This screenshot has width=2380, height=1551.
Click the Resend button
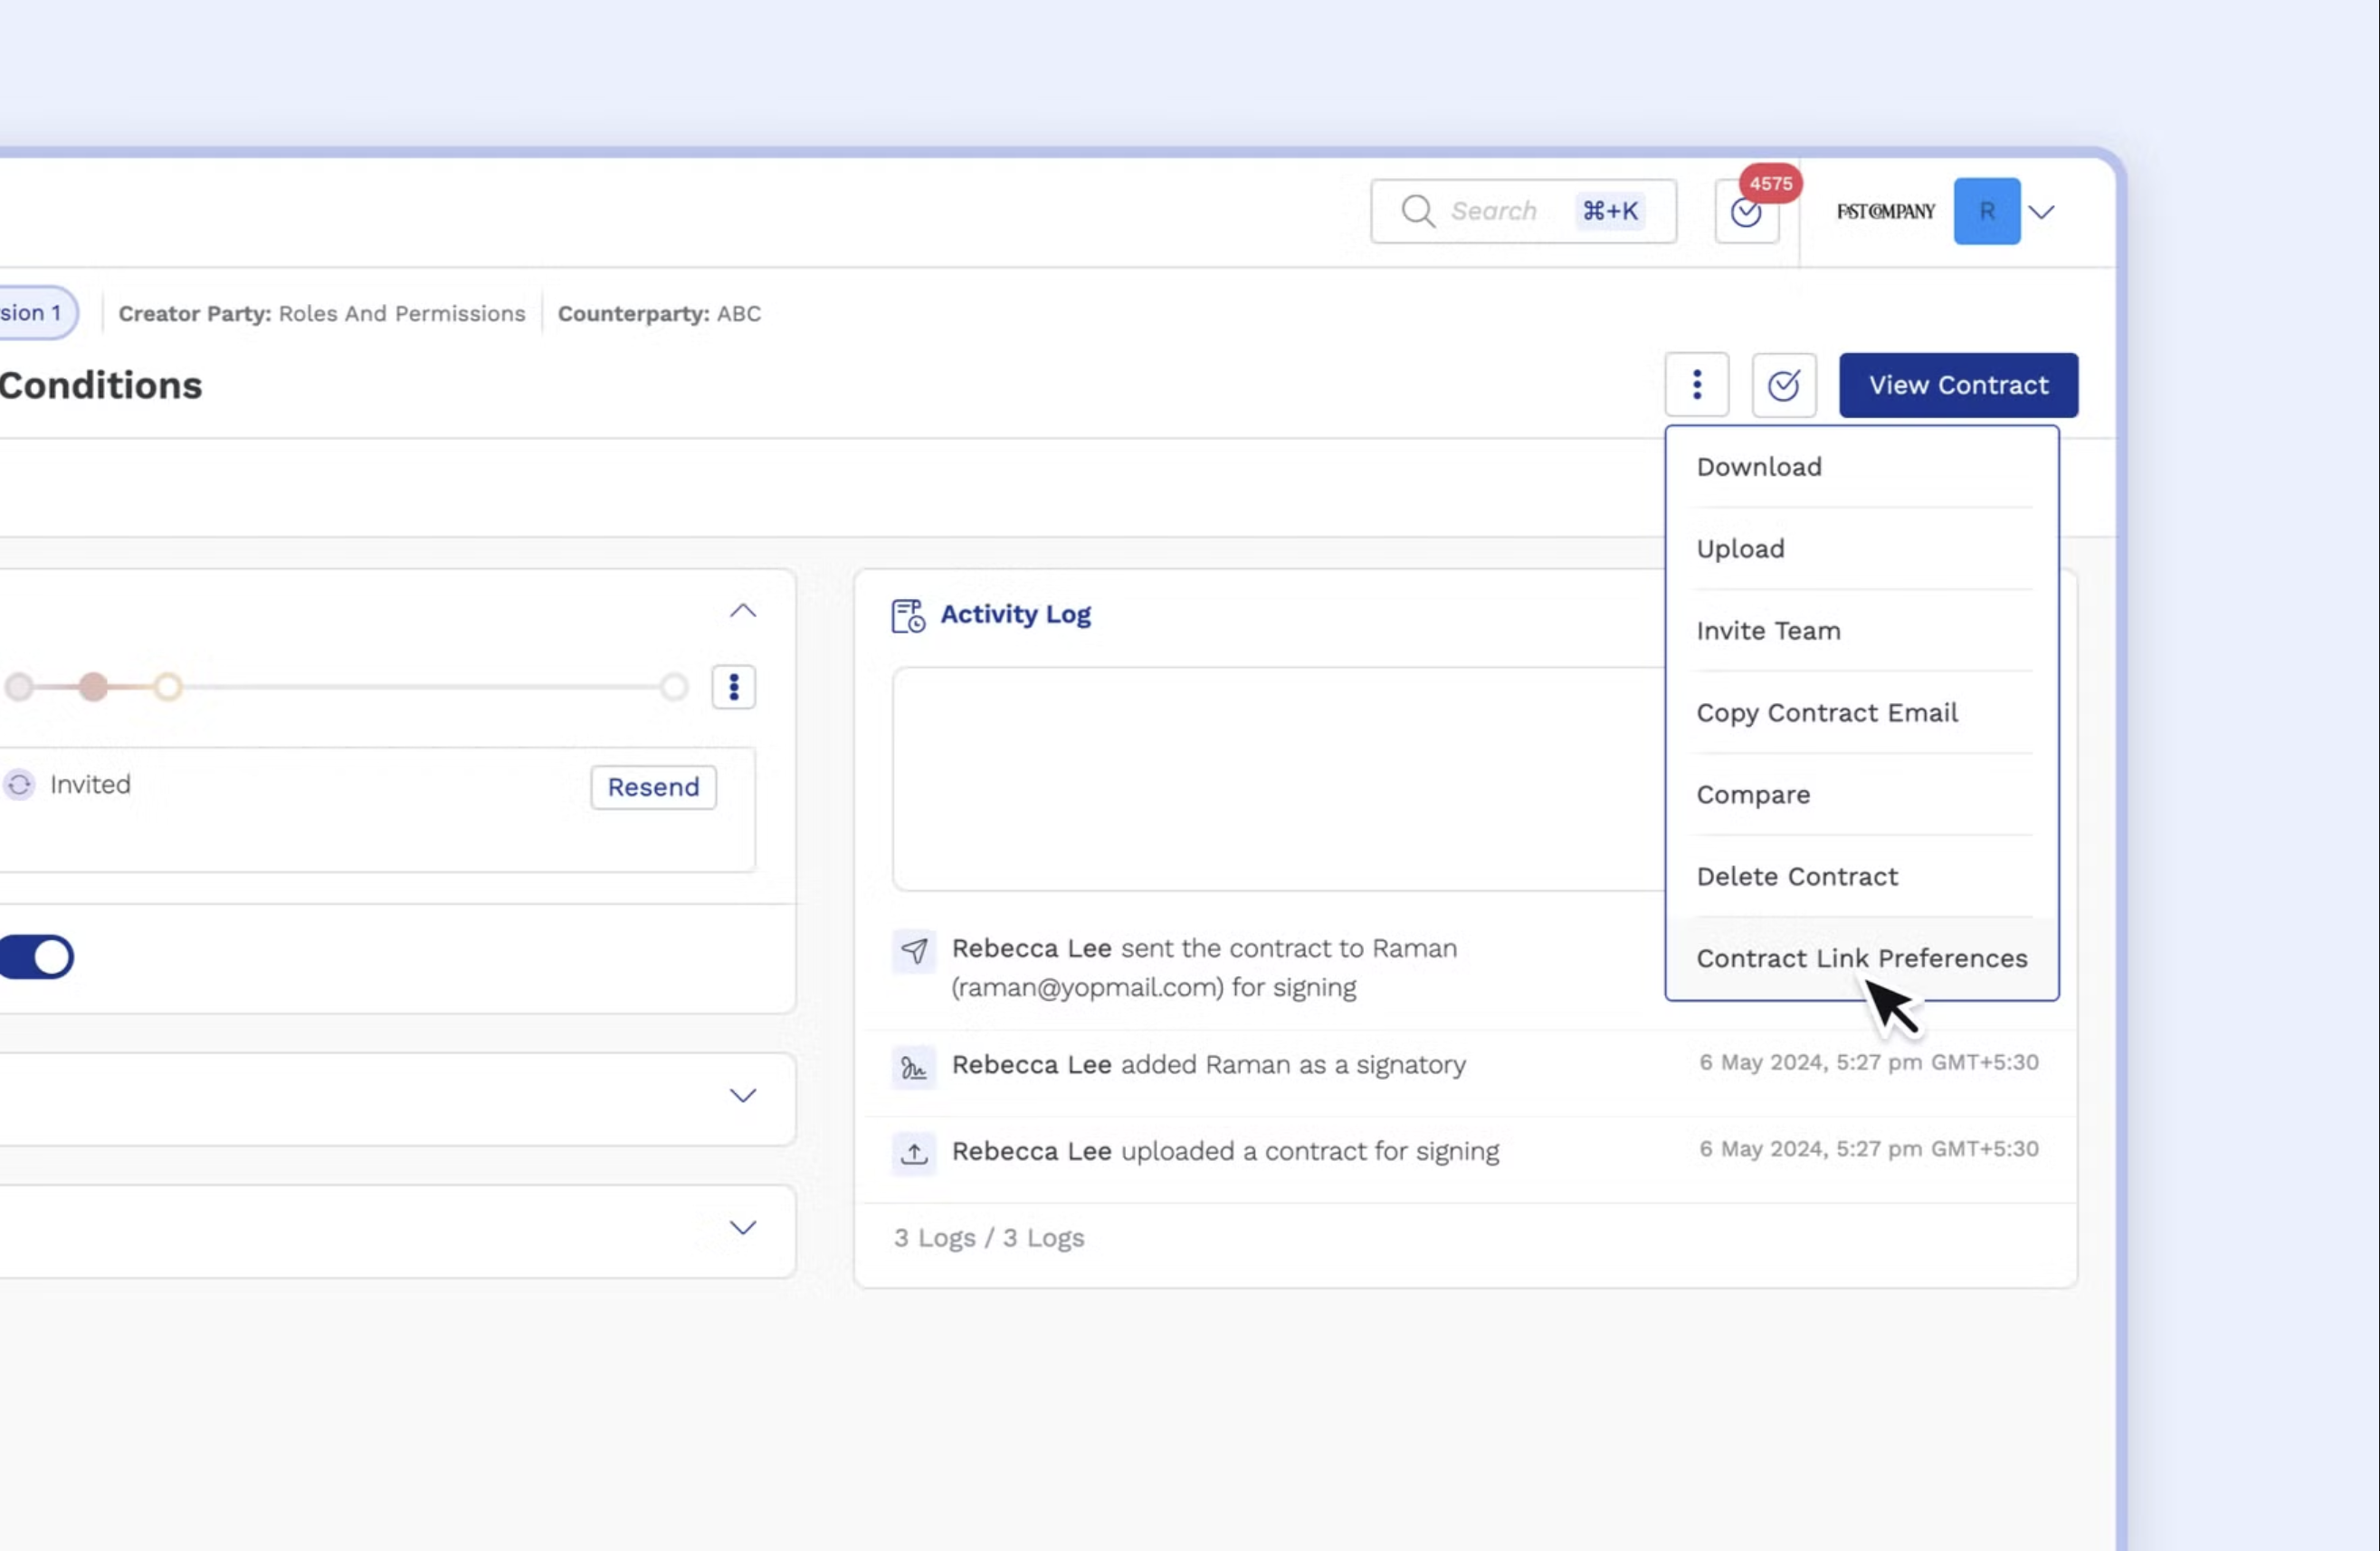pyautogui.click(x=653, y=787)
